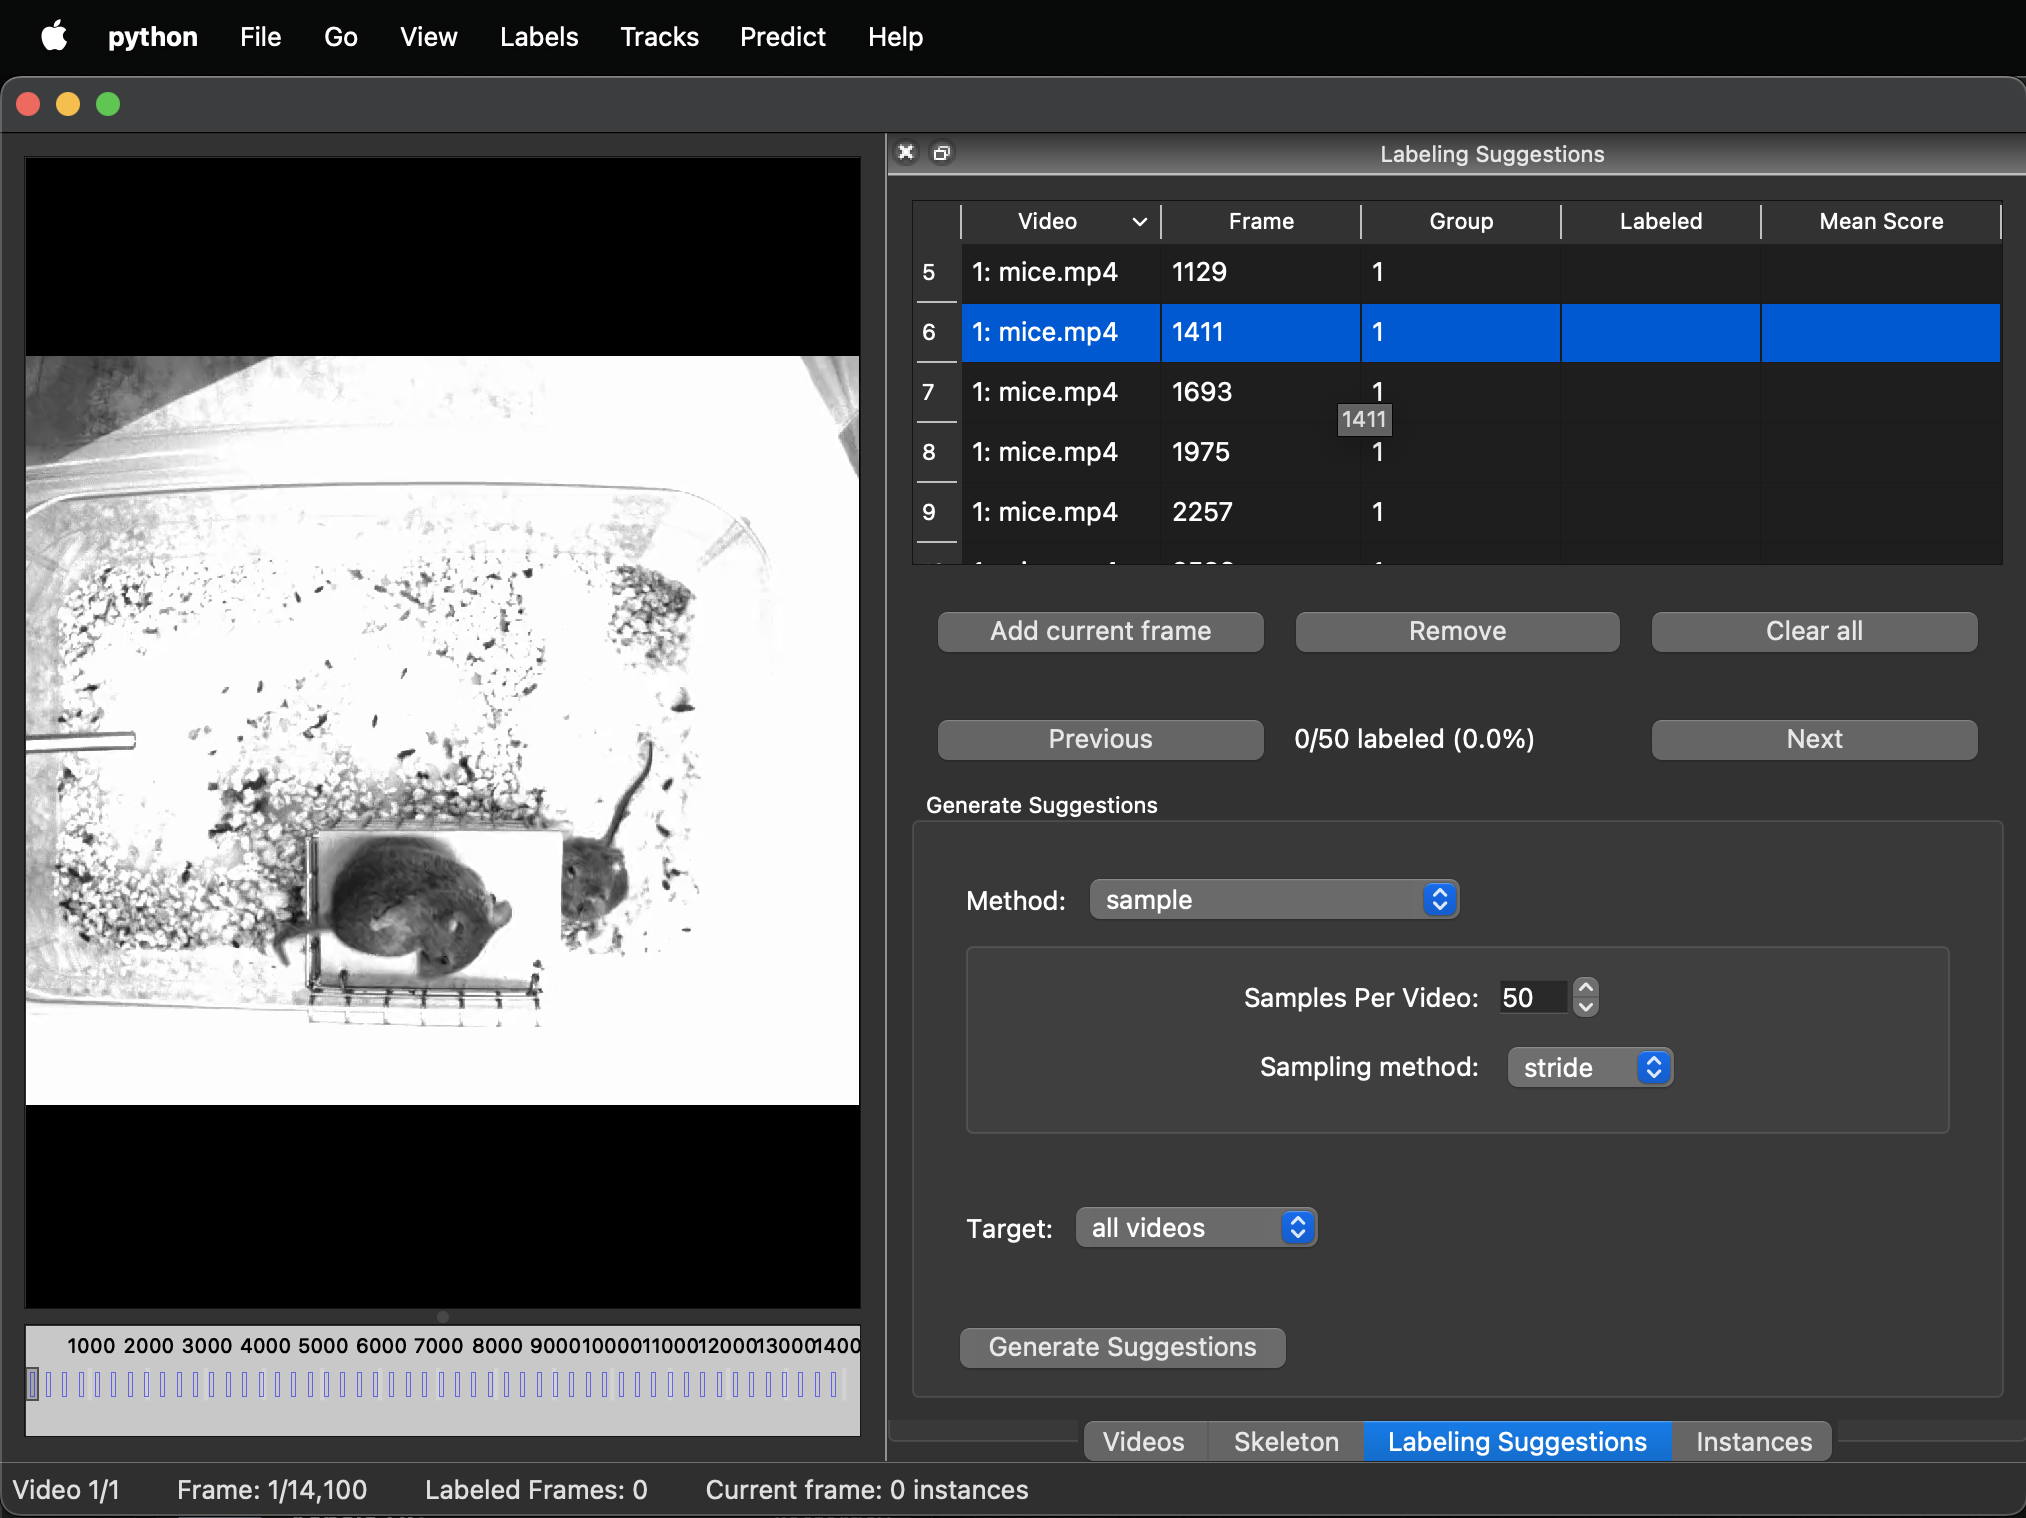The height and width of the screenshot is (1518, 2026).
Task: Increase Samples Per Video stepper
Action: tap(1586, 987)
